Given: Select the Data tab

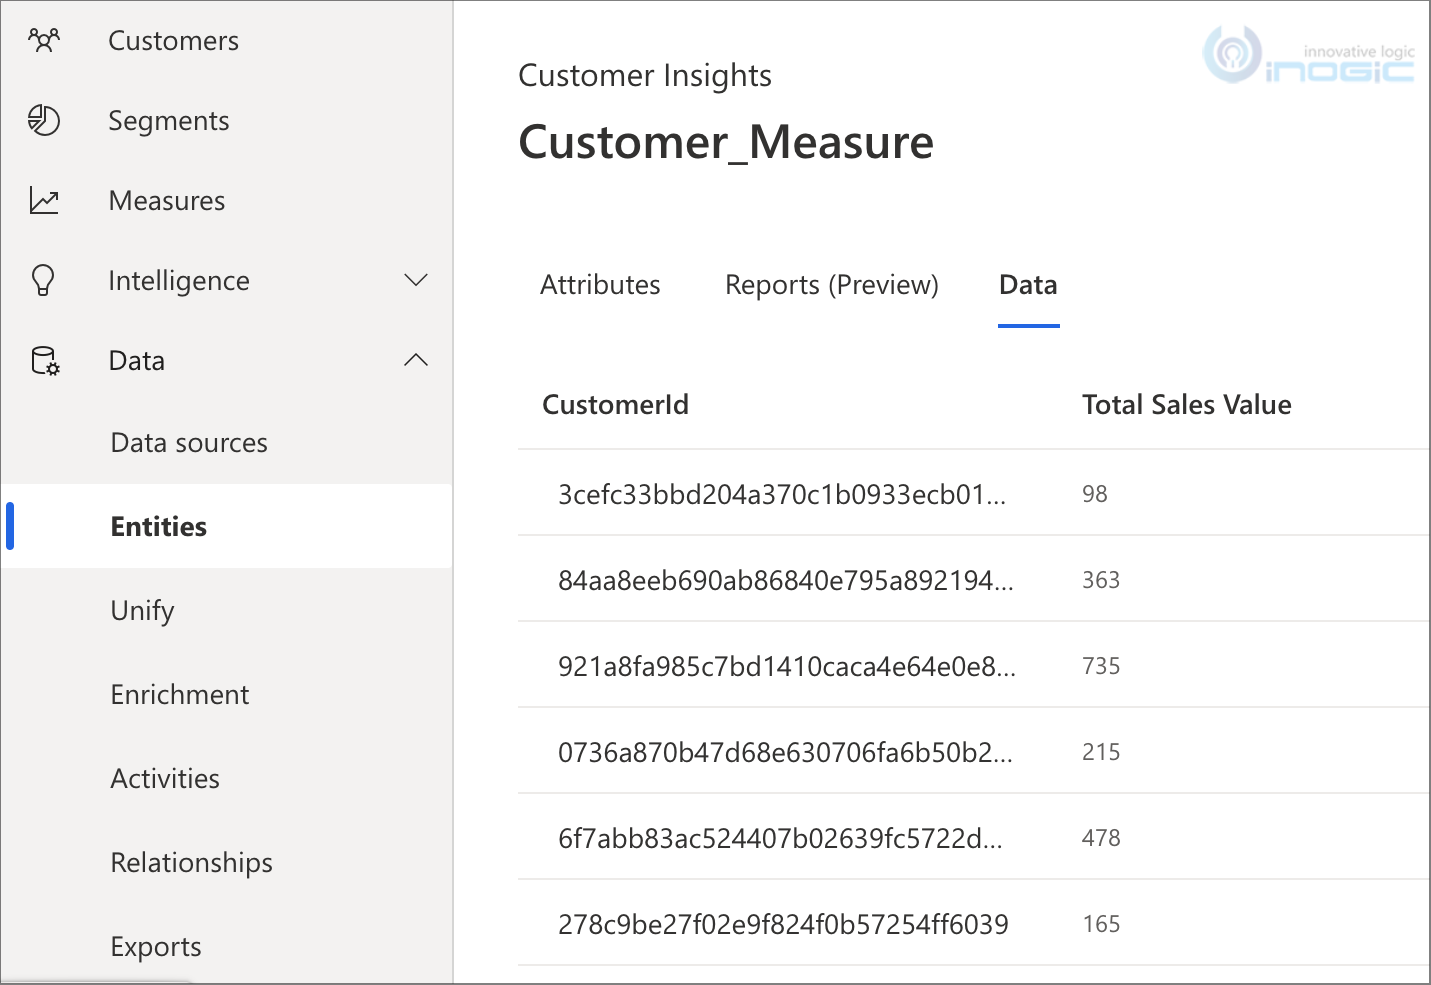Looking at the screenshot, I should pyautogui.click(x=1028, y=285).
